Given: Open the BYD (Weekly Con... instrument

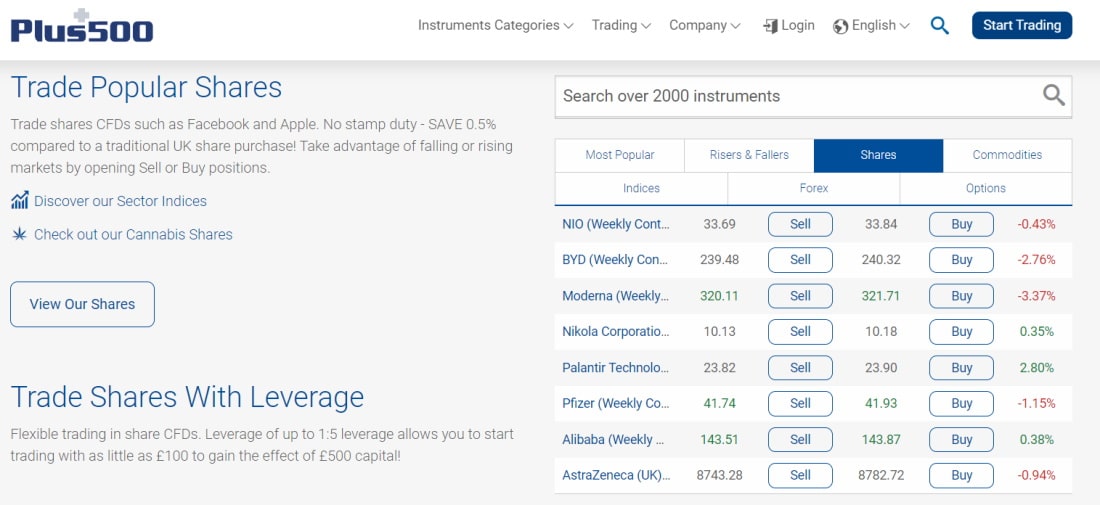Looking at the screenshot, I should pyautogui.click(x=615, y=260).
